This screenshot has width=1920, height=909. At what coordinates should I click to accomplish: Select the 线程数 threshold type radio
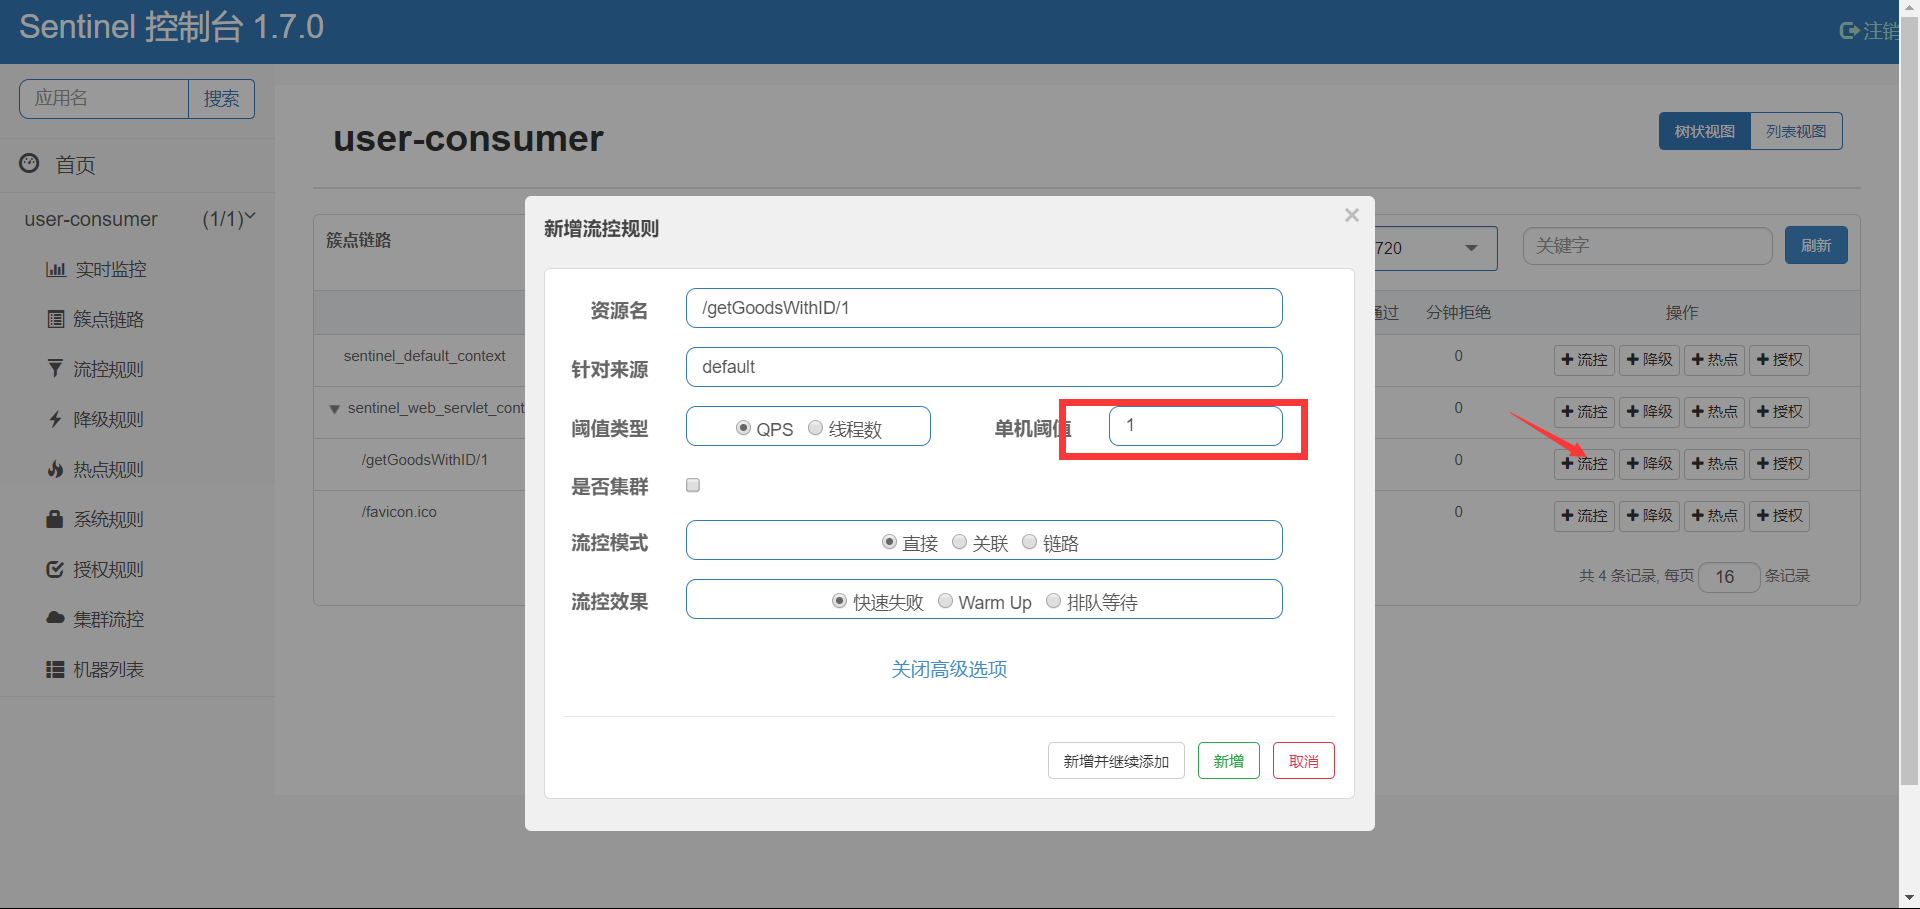(815, 428)
